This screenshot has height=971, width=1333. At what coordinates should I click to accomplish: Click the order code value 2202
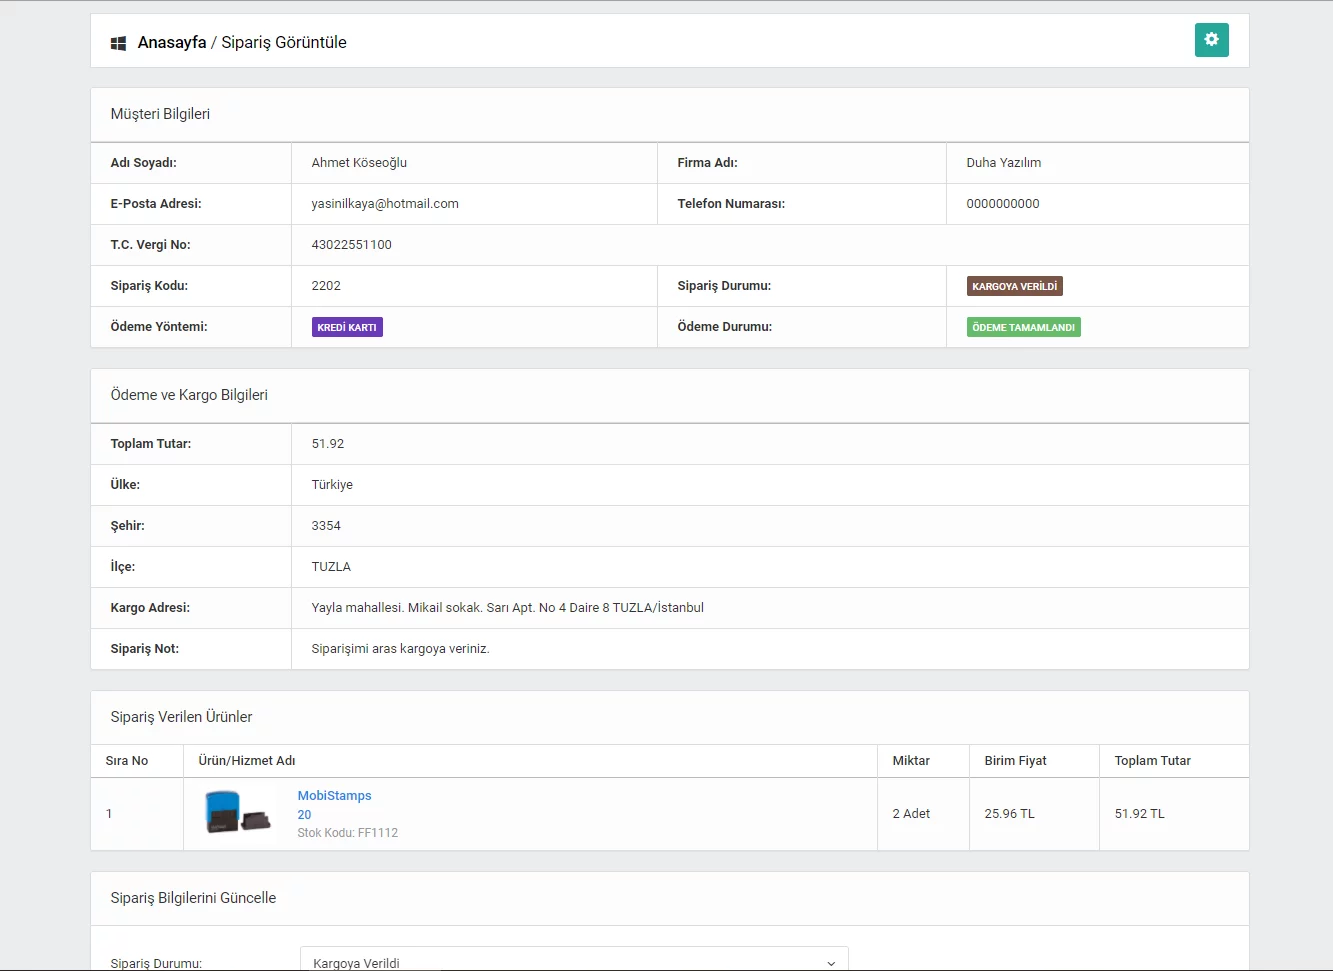tap(326, 286)
